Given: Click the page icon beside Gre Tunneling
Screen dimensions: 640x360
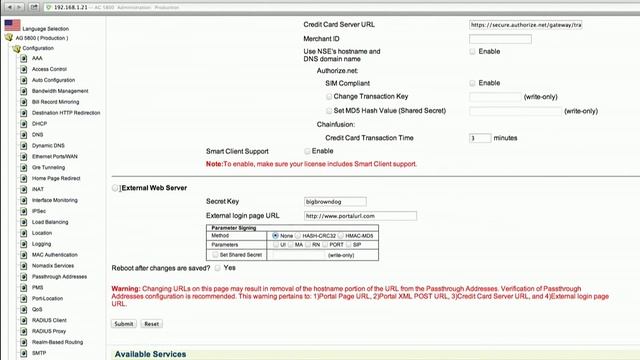Looking at the screenshot, I should (x=24, y=168).
